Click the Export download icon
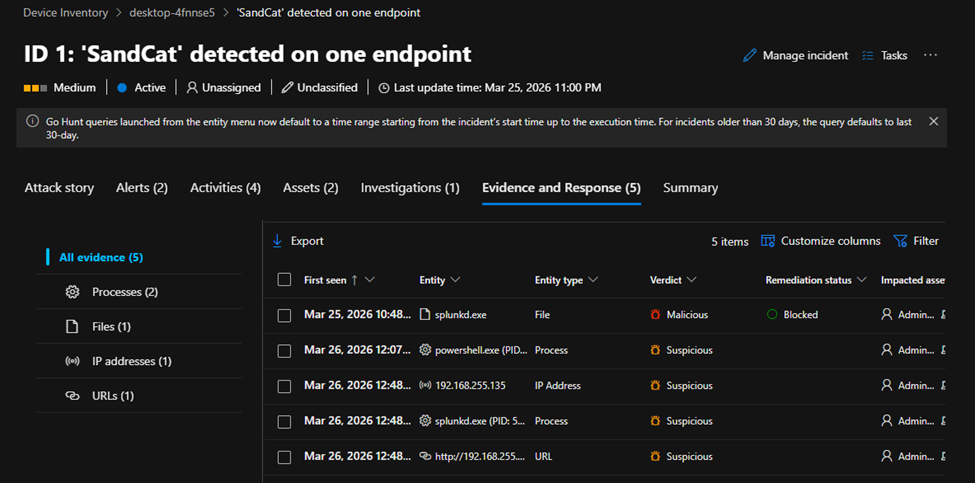 278,241
